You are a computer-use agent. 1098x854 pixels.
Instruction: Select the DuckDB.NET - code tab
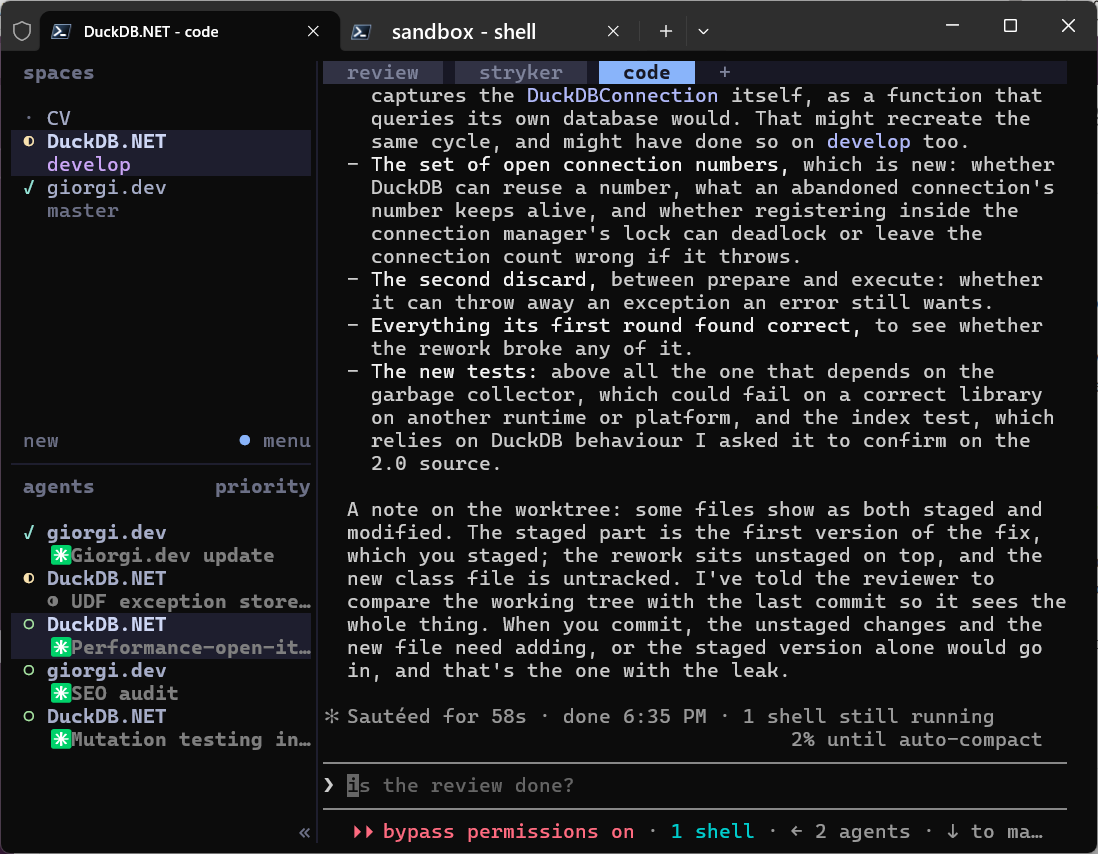pyautogui.click(x=151, y=32)
